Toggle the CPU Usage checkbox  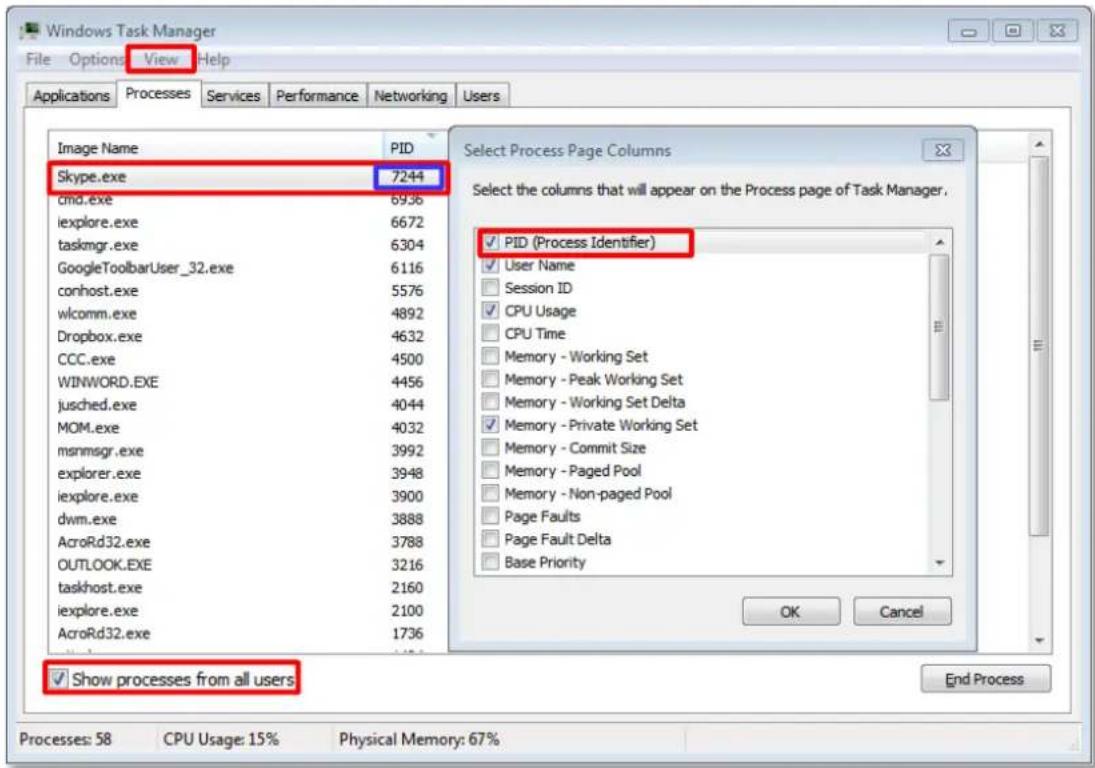coord(491,311)
